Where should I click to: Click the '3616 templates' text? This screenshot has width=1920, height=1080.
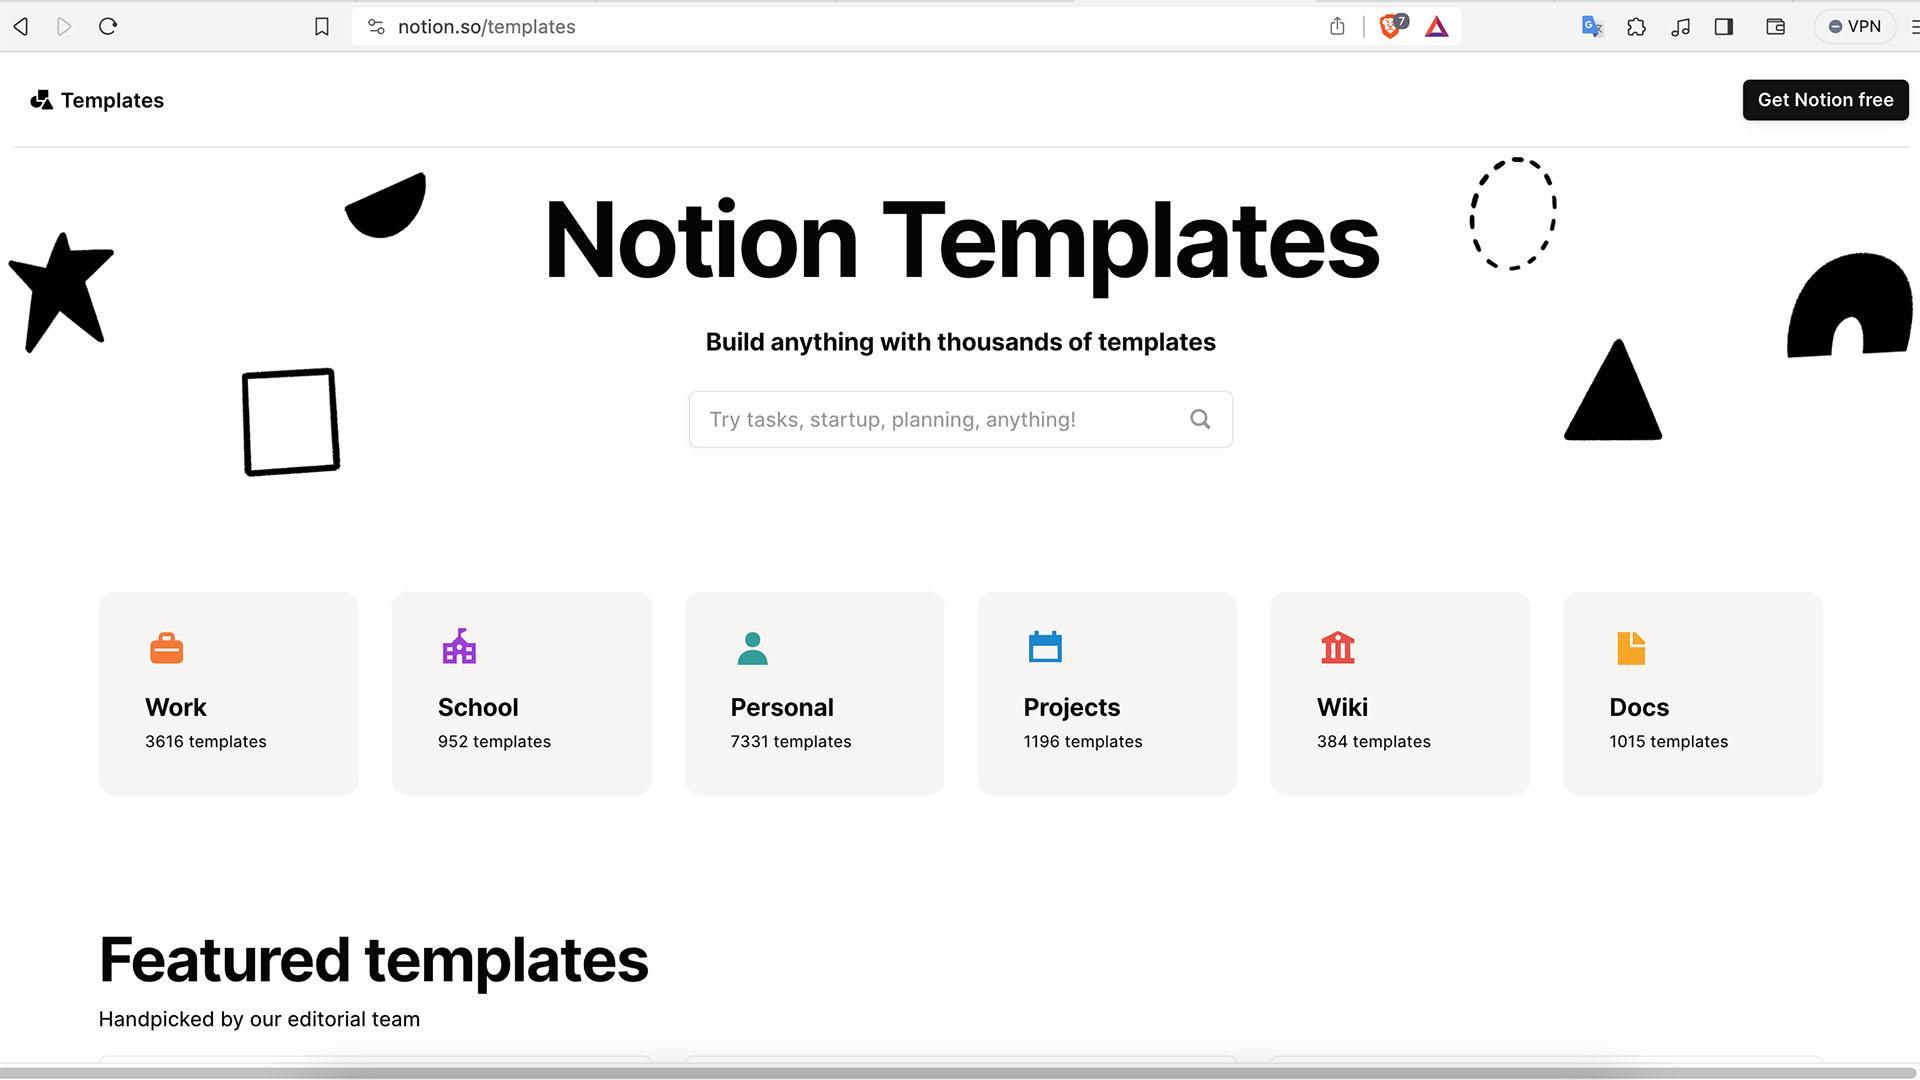coord(206,741)
